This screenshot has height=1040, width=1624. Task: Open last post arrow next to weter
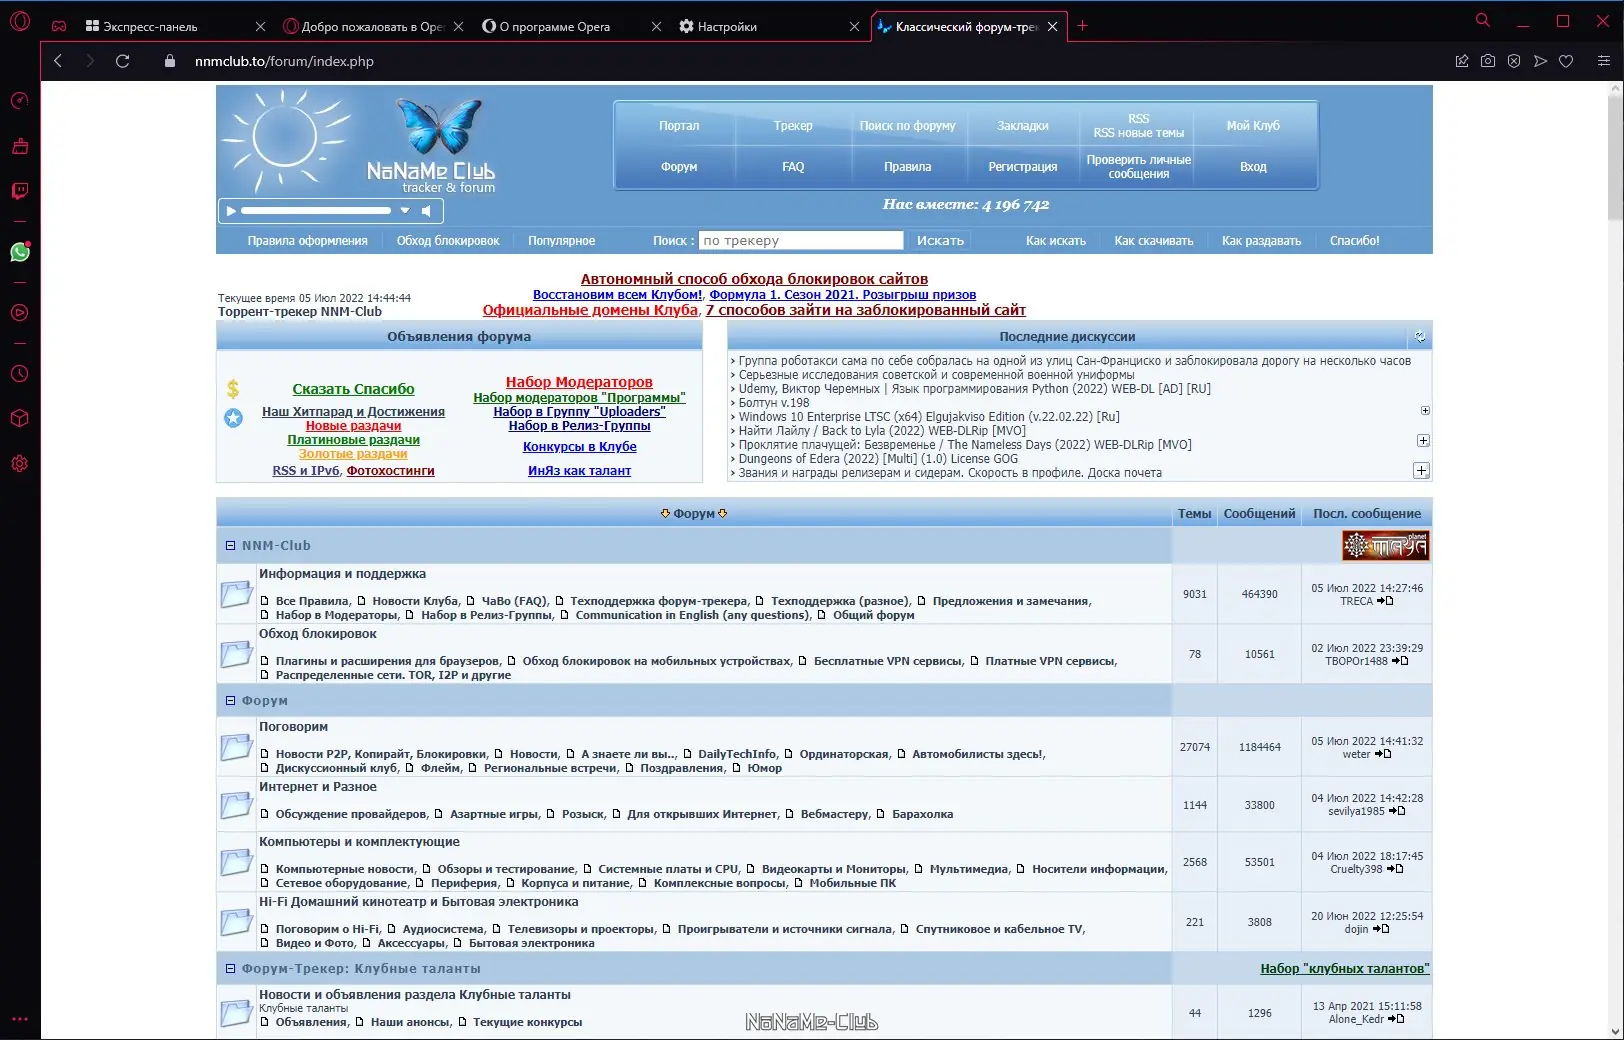1383,754
